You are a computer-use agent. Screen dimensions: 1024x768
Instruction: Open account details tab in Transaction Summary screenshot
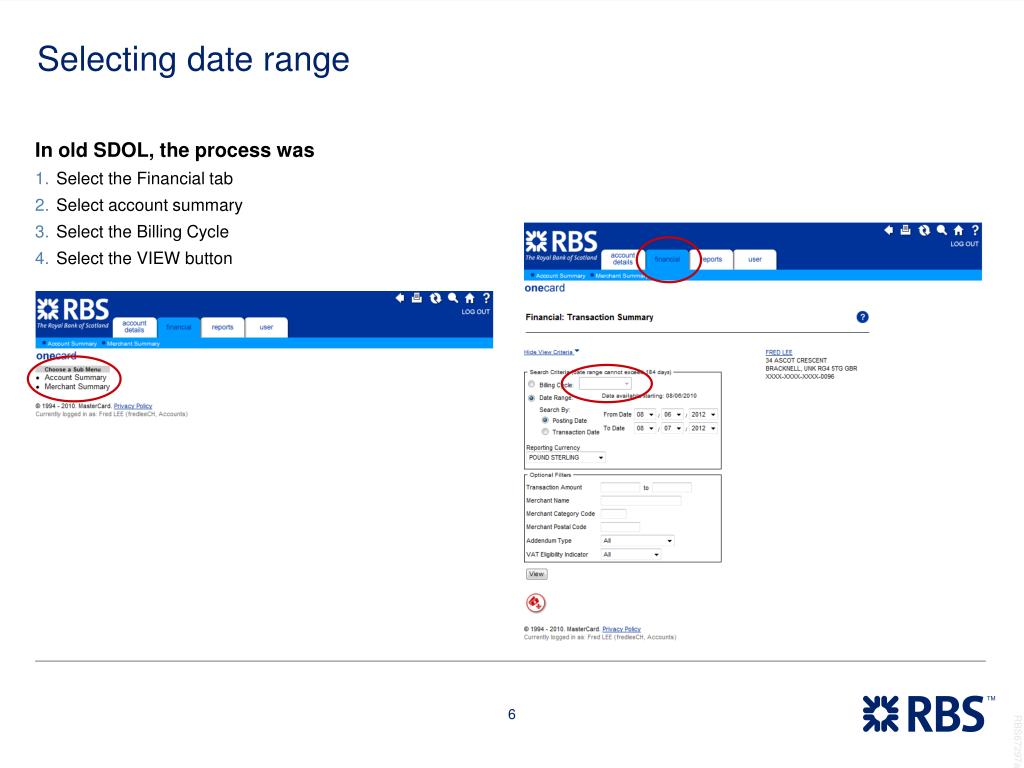tap(622, 259)
